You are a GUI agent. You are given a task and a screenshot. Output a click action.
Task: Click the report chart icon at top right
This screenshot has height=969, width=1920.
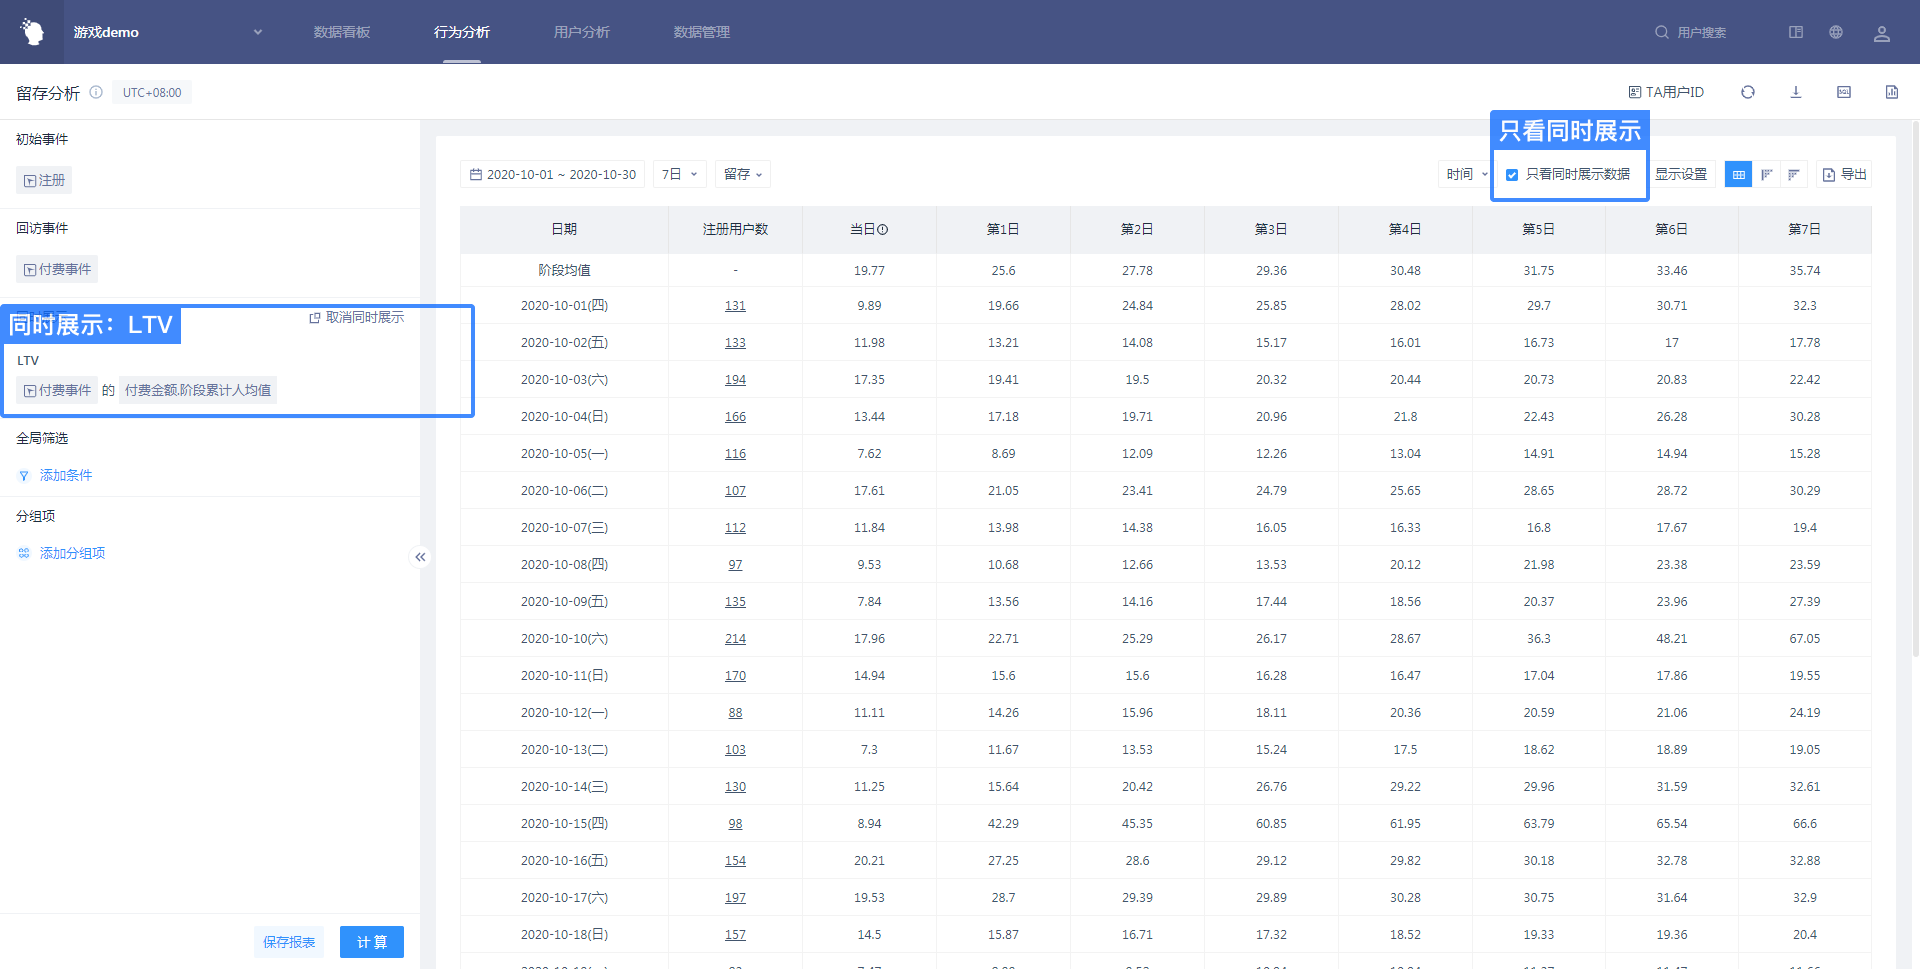point(1891,92)
